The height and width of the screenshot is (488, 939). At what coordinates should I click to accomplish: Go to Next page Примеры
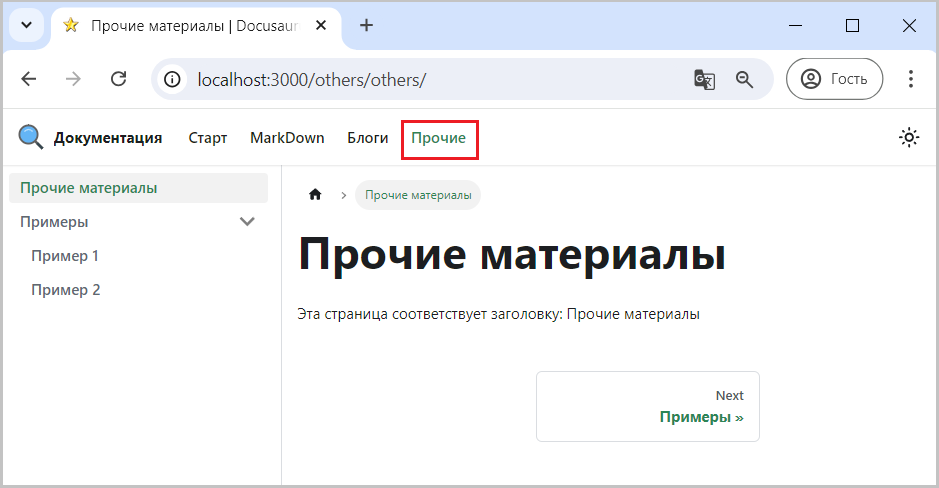coord(648,407)
